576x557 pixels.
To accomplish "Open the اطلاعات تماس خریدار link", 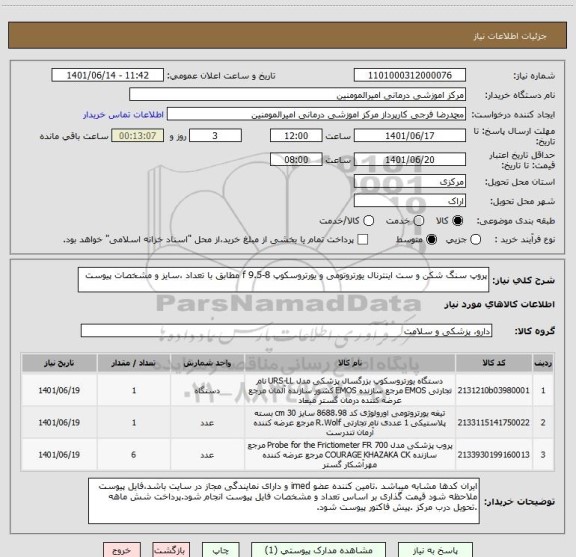I will (123, 115).
